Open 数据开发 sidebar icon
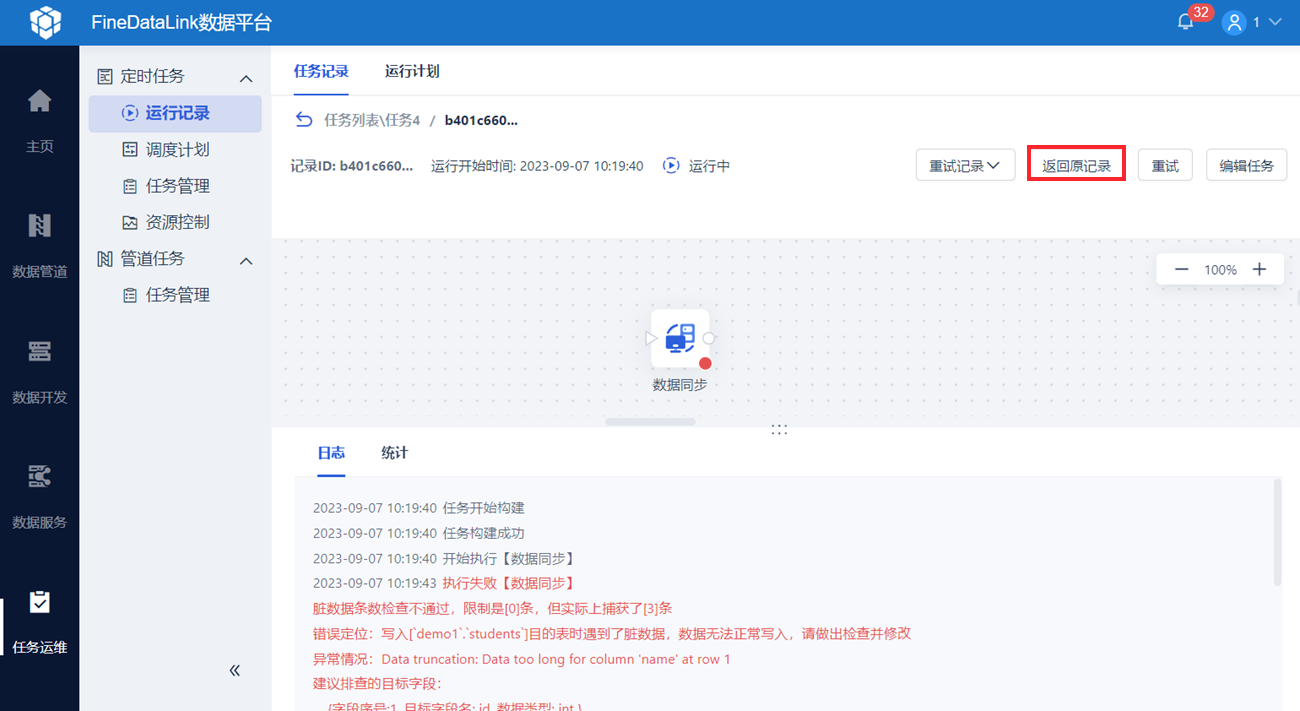The height and width of the screenshot is (711, 1300). (39, 351)
